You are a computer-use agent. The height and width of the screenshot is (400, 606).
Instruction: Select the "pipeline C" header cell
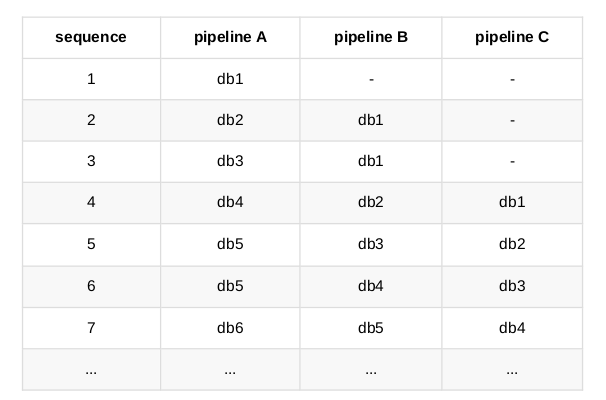[x=511, y=38]
